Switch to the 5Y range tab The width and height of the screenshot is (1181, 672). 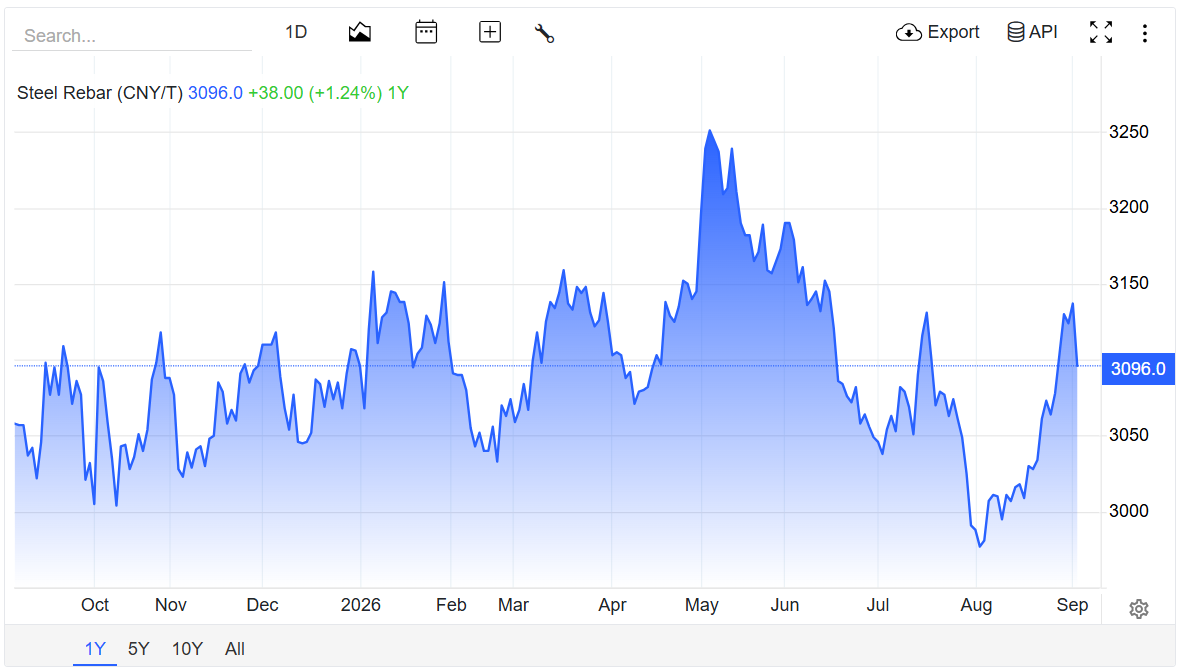pos(139,649)
